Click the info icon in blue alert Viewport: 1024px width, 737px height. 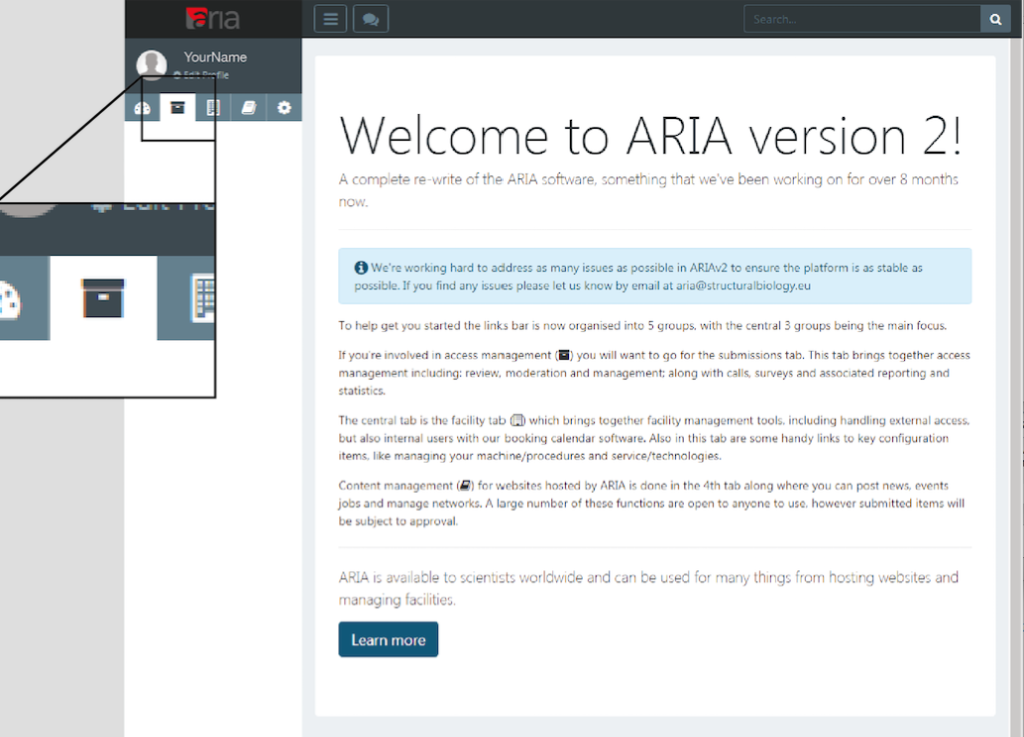coord(360,268)
